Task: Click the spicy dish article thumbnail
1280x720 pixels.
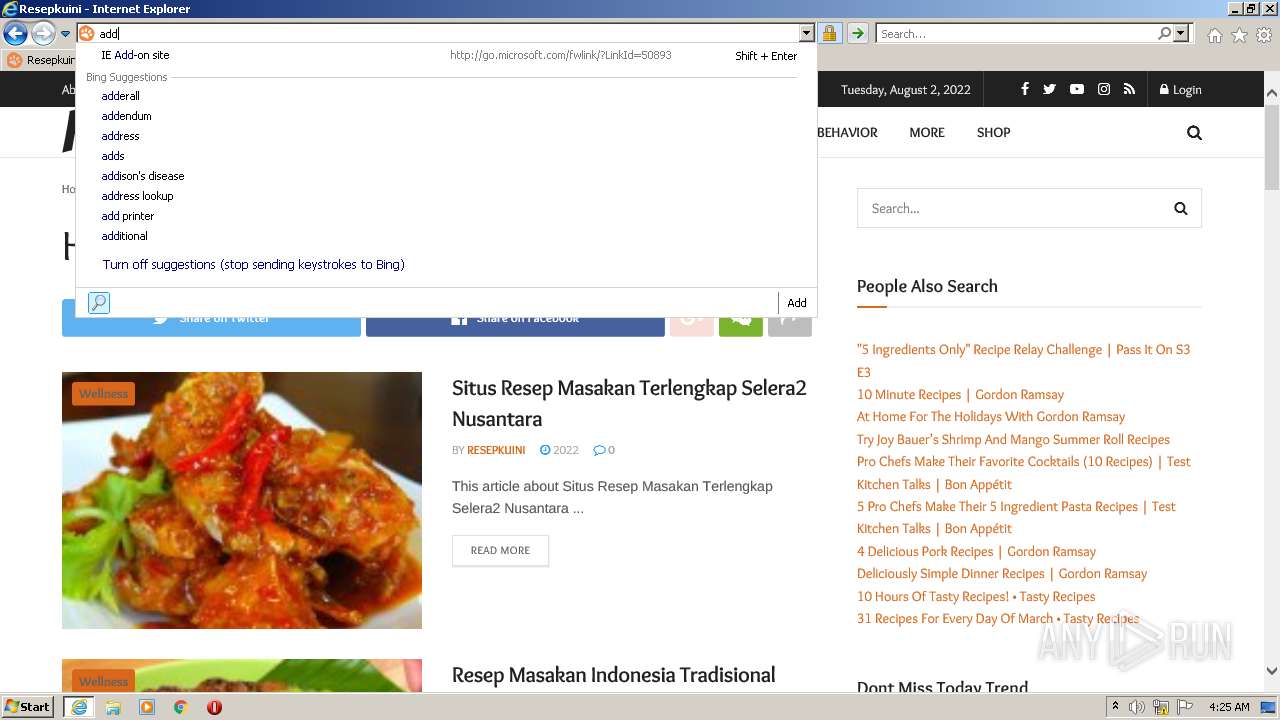Action: click(242, 500)
